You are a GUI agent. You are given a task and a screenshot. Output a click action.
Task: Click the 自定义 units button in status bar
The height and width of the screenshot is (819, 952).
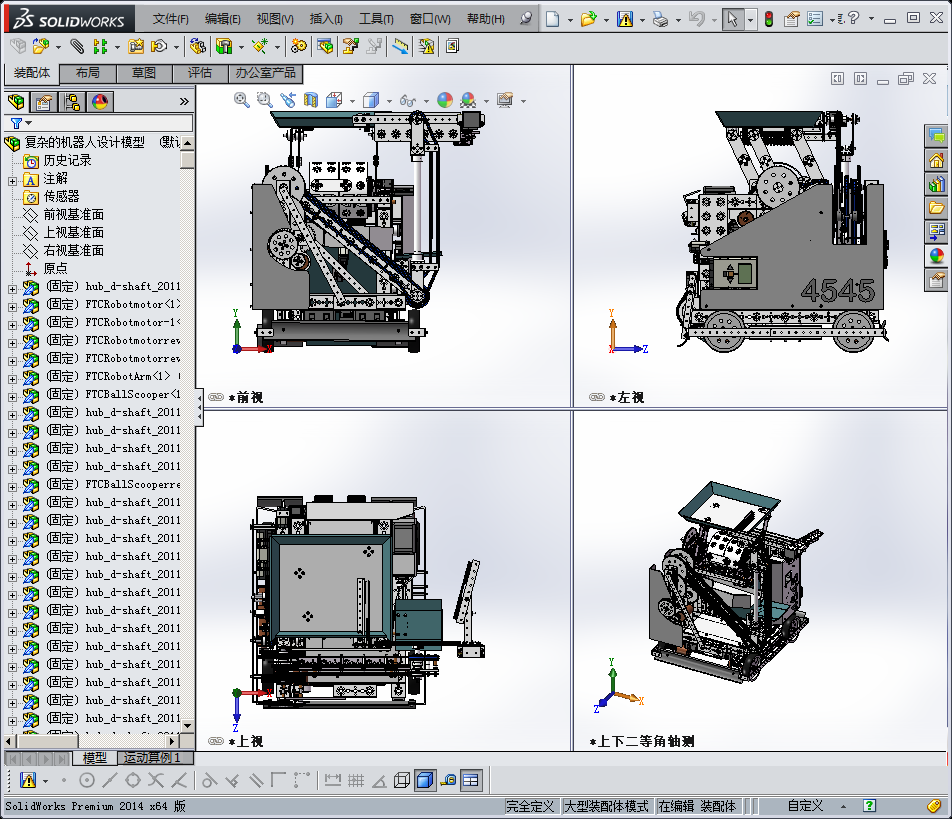tap(805, 806)
